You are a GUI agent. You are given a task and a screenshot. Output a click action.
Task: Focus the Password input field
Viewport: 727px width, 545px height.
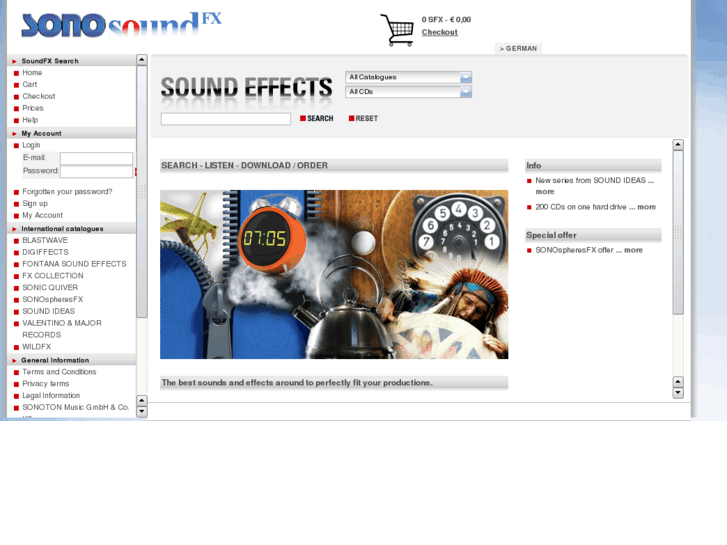(x=96, y=171)
